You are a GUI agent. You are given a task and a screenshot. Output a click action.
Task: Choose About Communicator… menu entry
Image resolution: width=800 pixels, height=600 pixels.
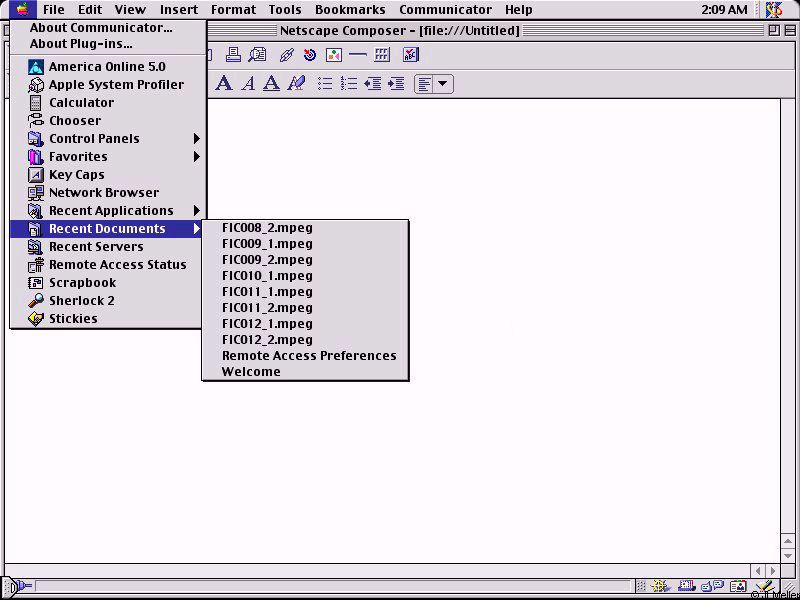click(x=101, y=28)
